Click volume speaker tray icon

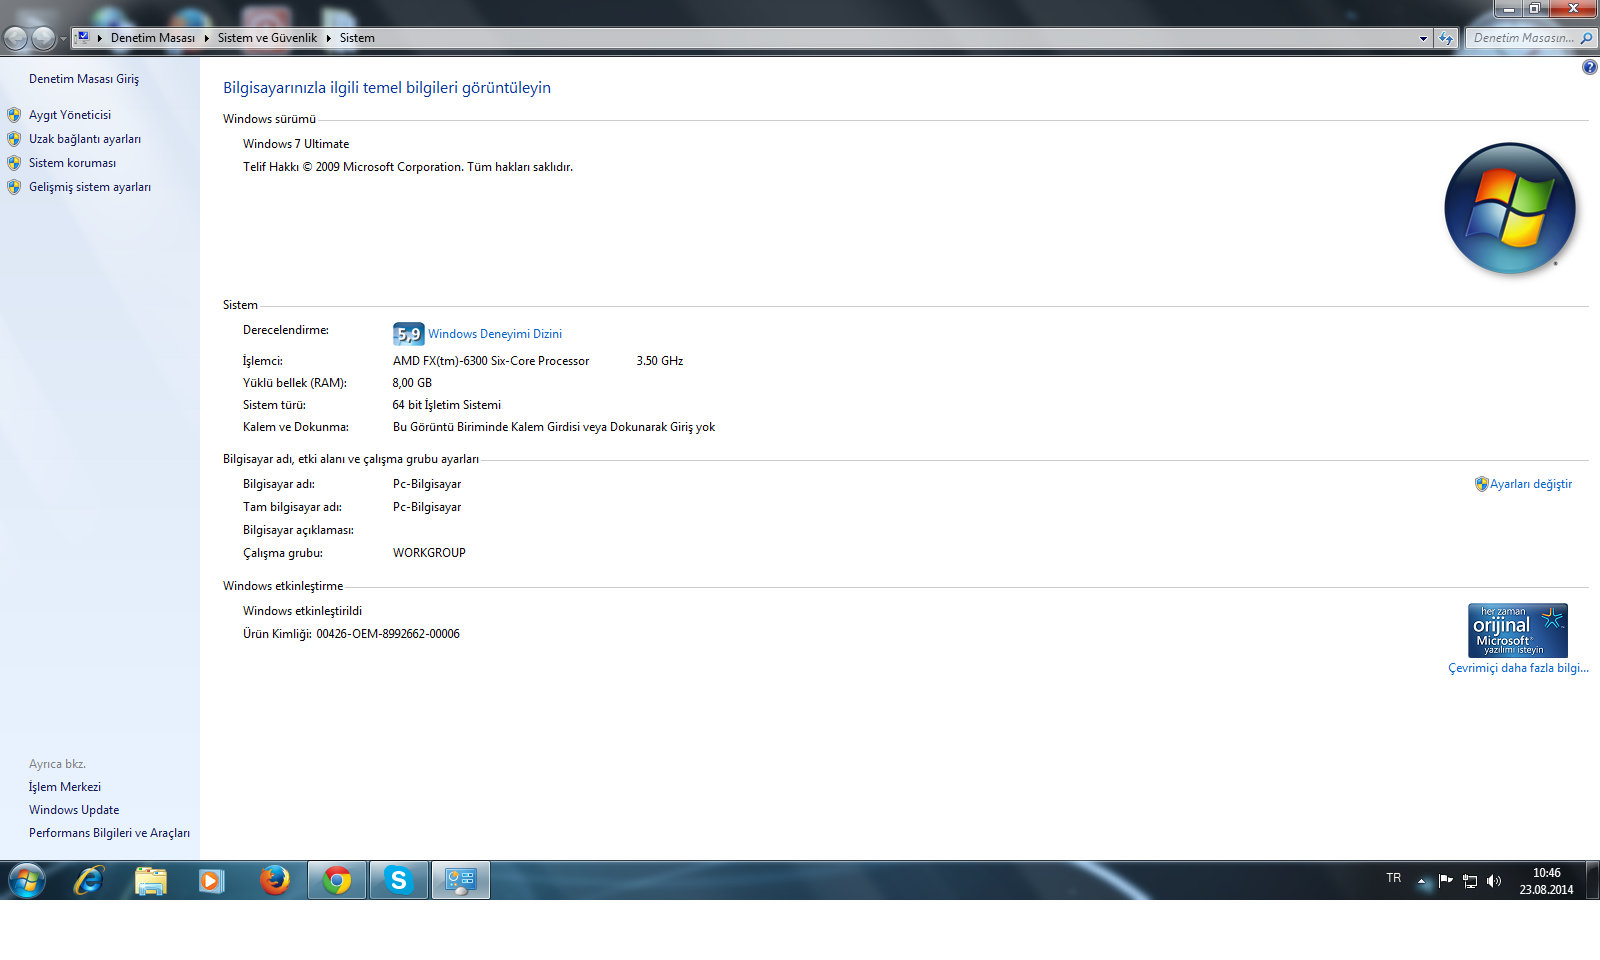1494,881
